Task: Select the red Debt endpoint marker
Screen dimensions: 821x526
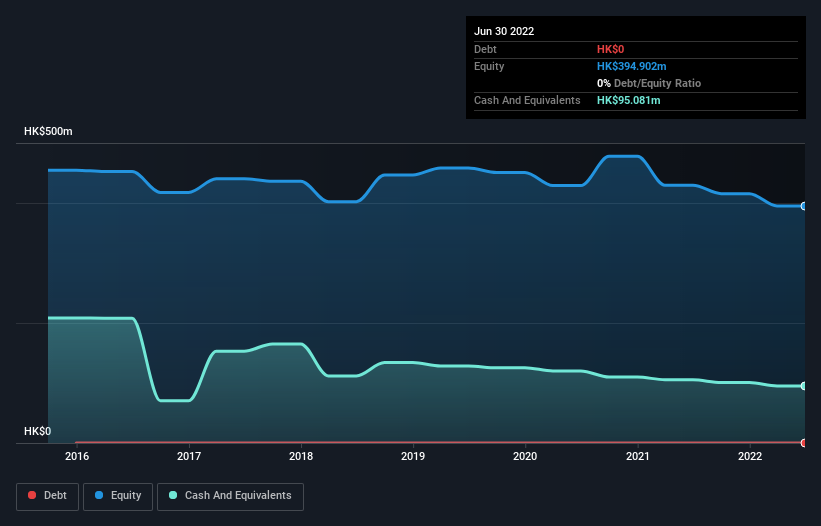Action: [804, 443]
